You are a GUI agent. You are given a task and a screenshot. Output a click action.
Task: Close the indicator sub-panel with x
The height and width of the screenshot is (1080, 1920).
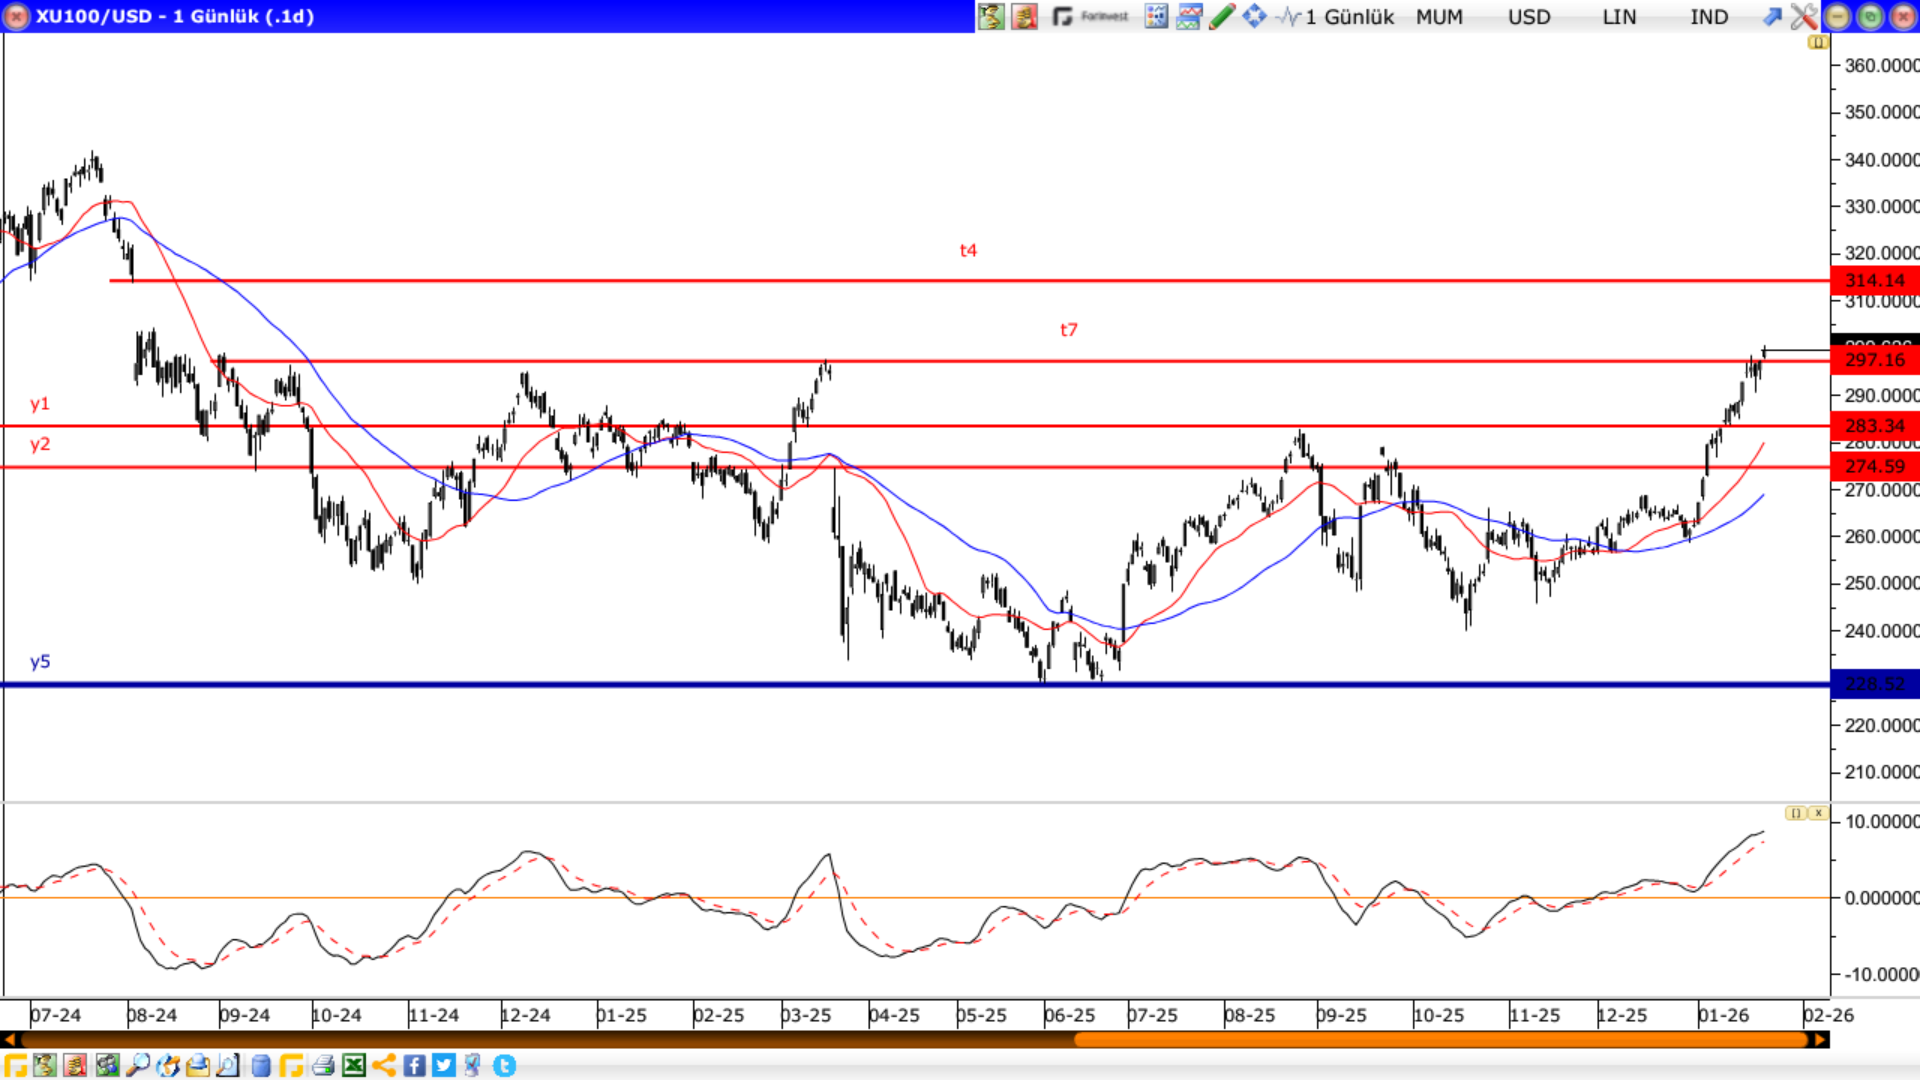(x=1818, y=813)
